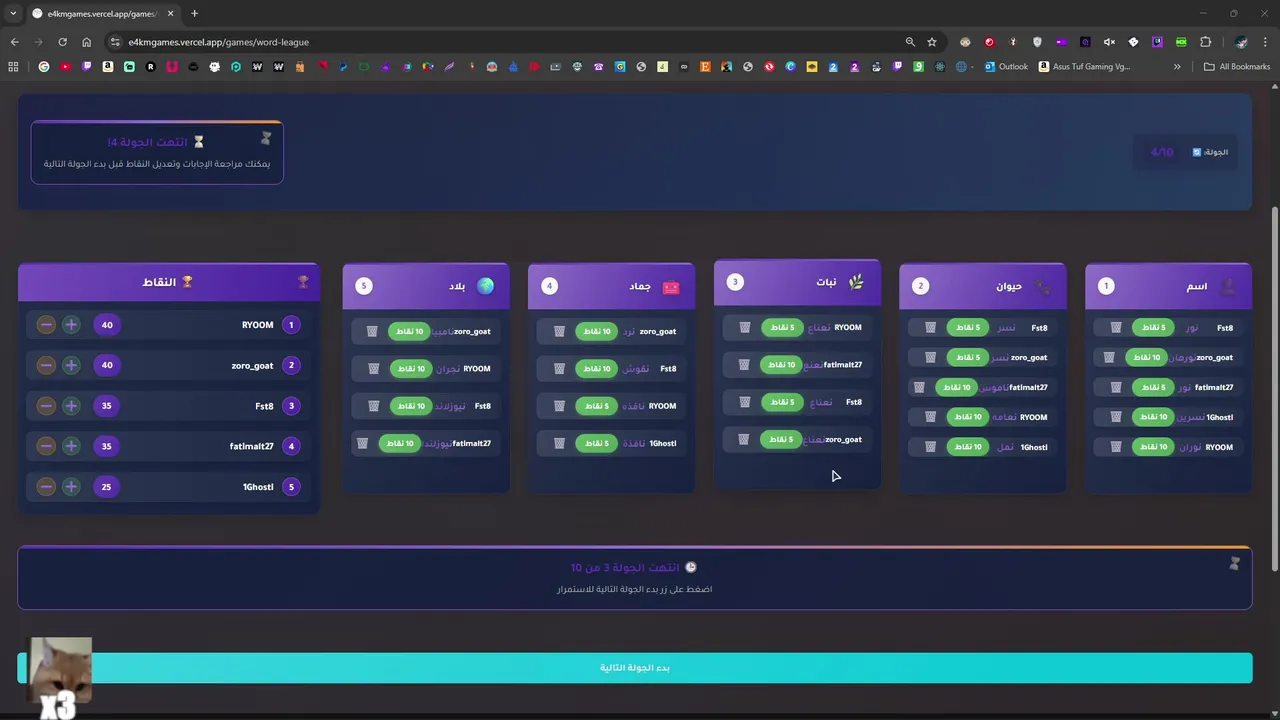Bookmark this page with the star icon
This screenshot has height=720, width=1280.
(x=932, y=42)
